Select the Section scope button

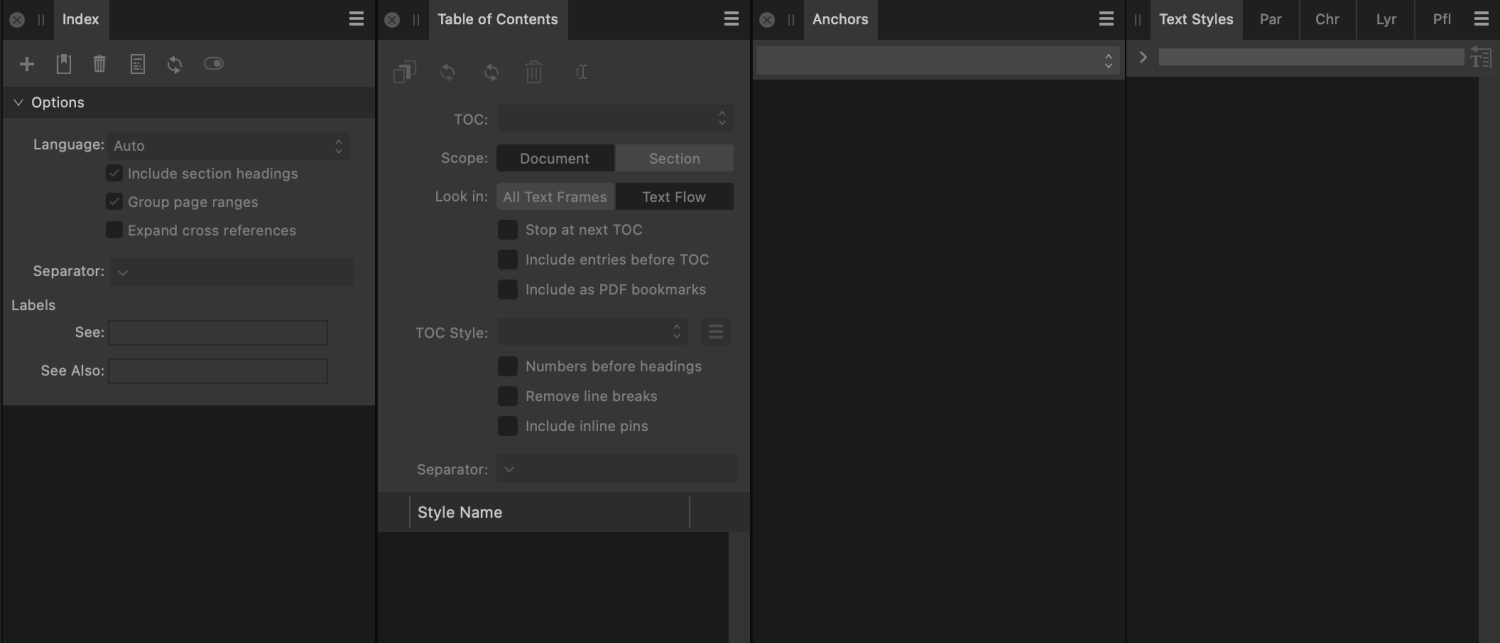pyautogui.click(x=674, y=157)
